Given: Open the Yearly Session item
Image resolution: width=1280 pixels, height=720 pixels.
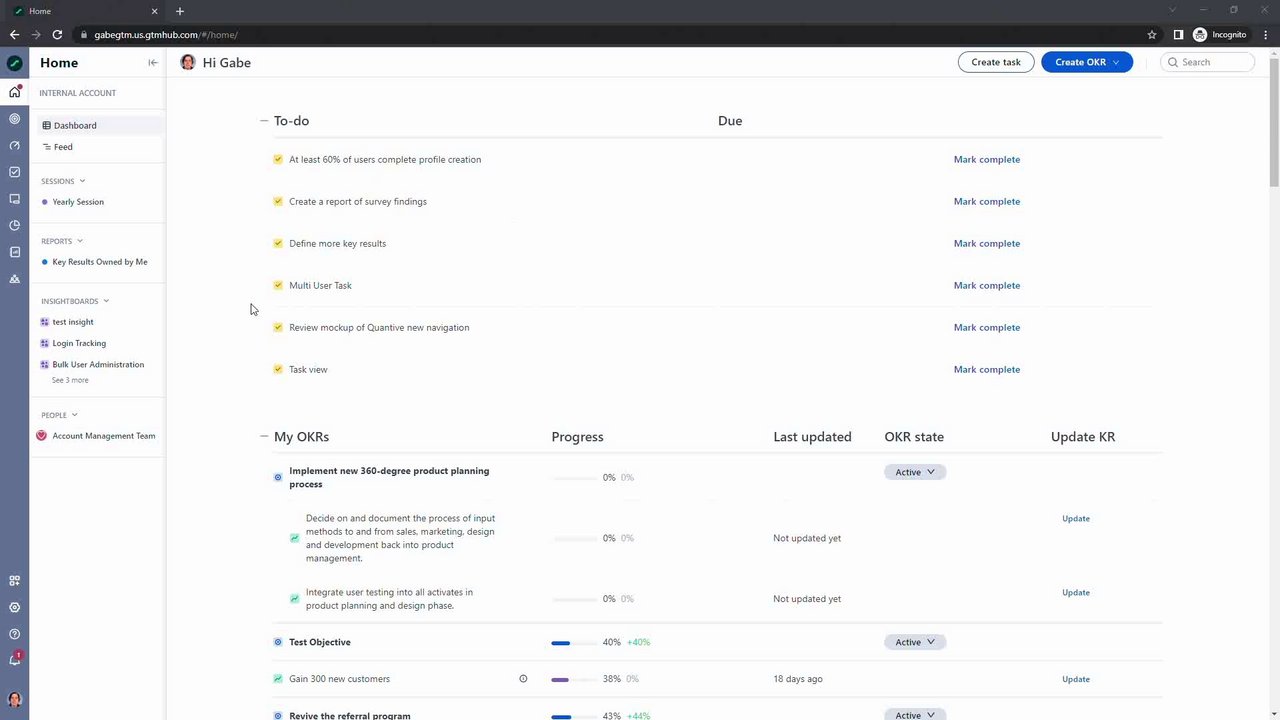Looking at the screenshot, I should point(78,202).
